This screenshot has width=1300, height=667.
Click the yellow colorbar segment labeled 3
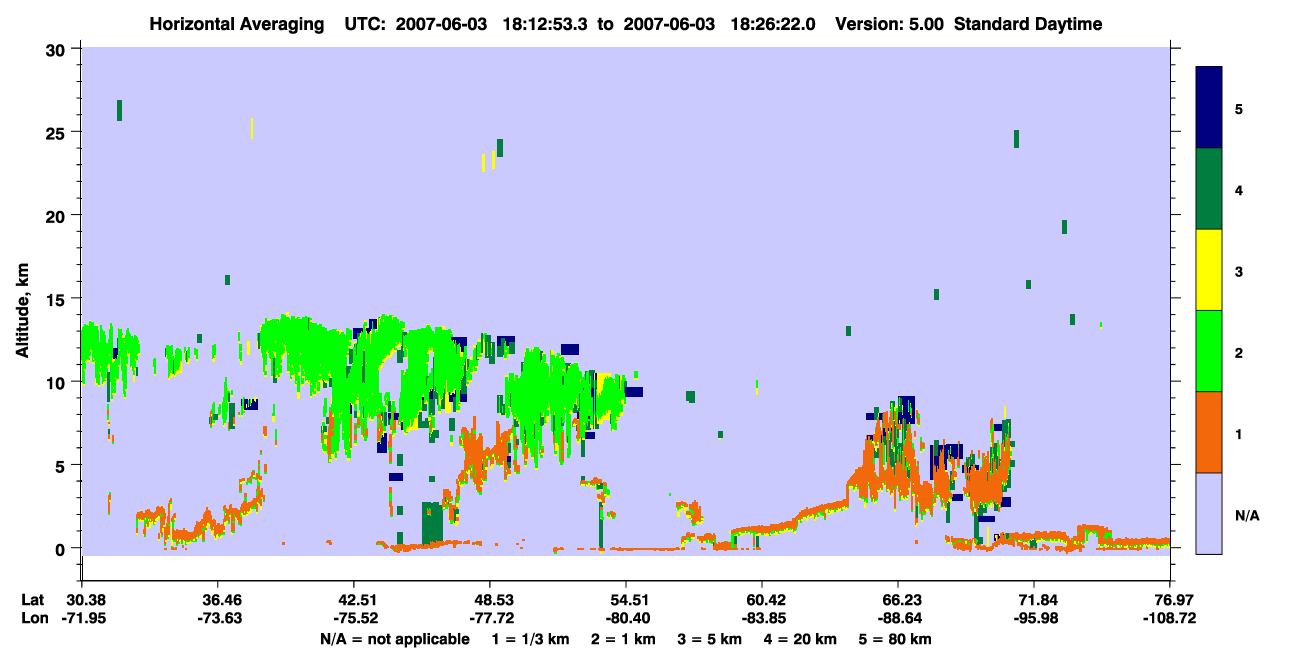tap(1209, 270)
